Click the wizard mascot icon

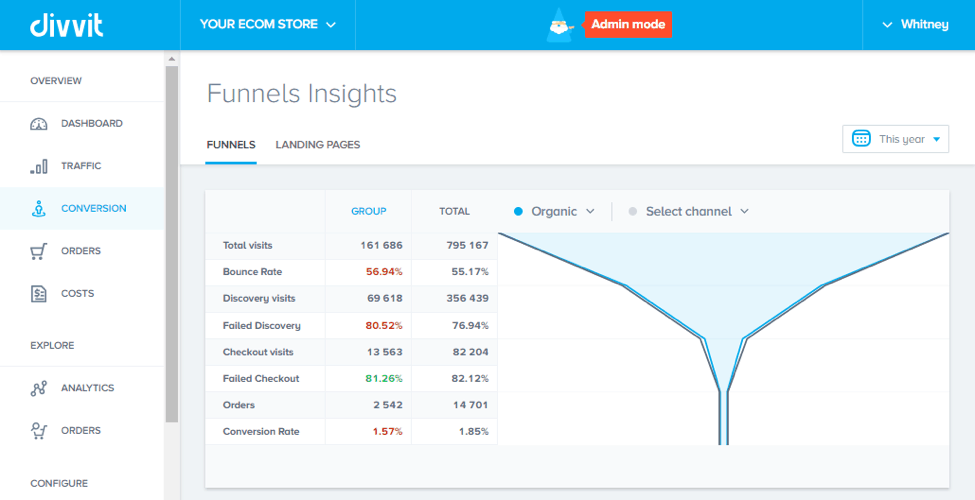pos(560,26)
